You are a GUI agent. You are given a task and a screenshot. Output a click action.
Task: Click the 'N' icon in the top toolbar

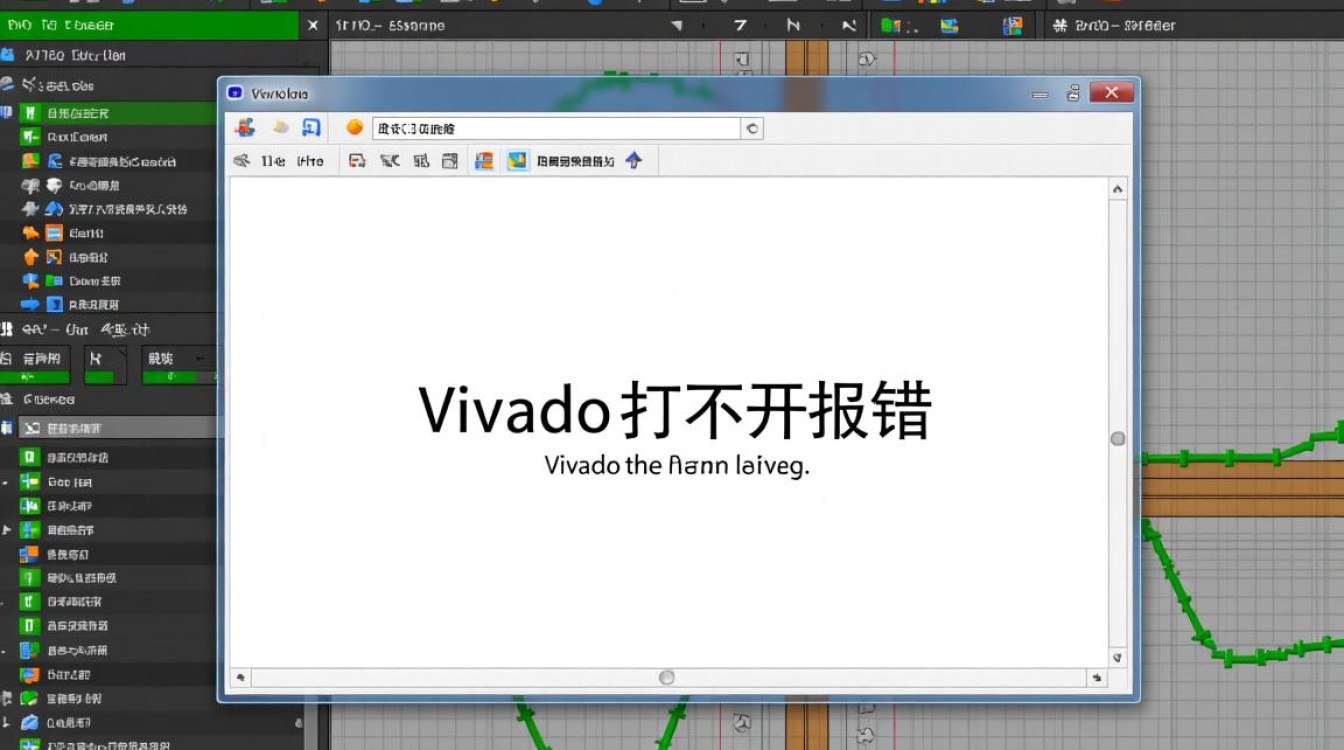coord(793,26)
